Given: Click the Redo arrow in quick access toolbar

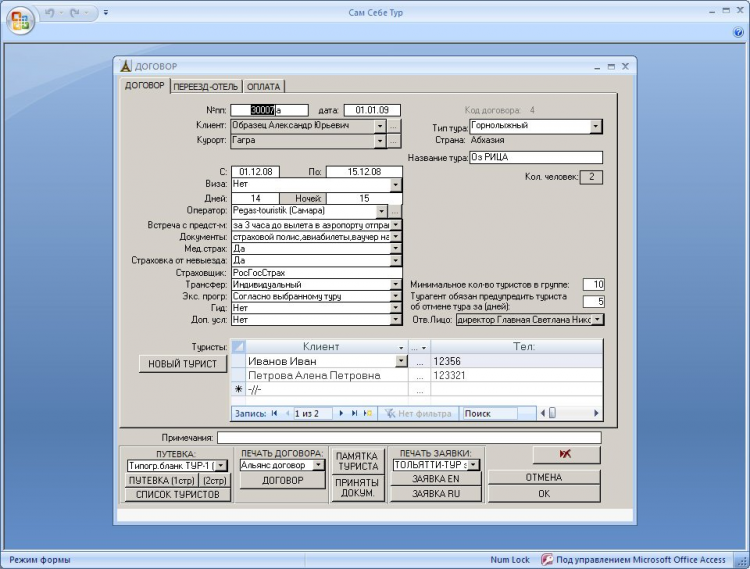Looking at the screenshot, I should pyautogui.click(x=75, y=13).
